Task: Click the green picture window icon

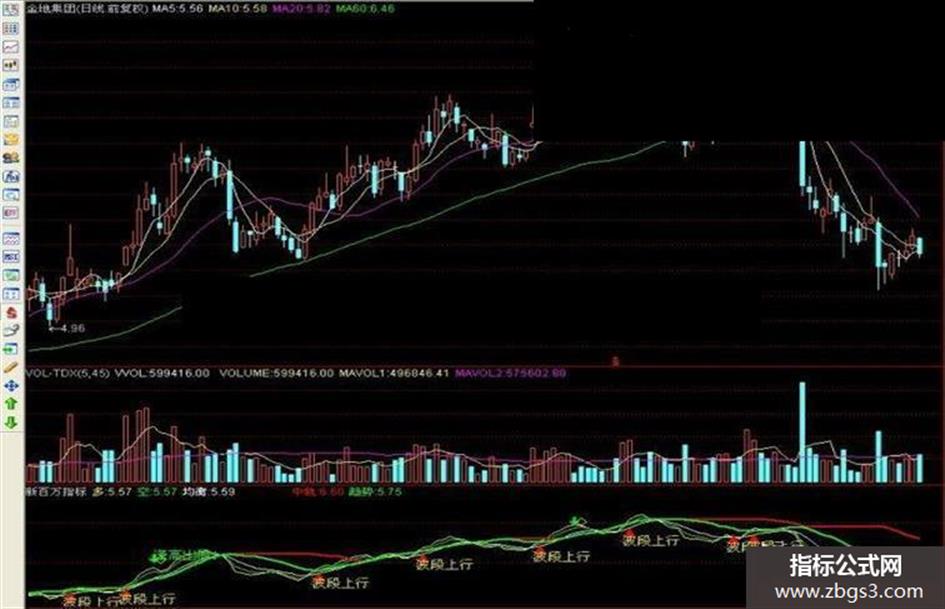Action: point(11,276)
